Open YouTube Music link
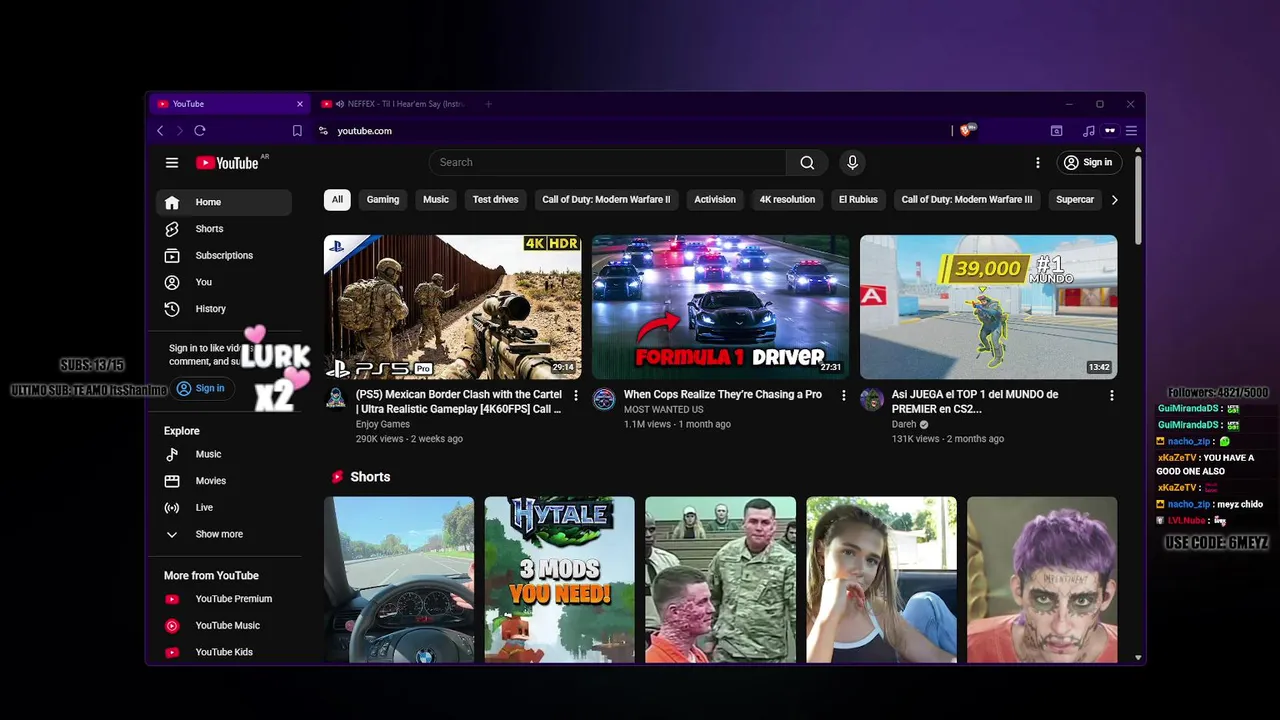 [224, 625]
